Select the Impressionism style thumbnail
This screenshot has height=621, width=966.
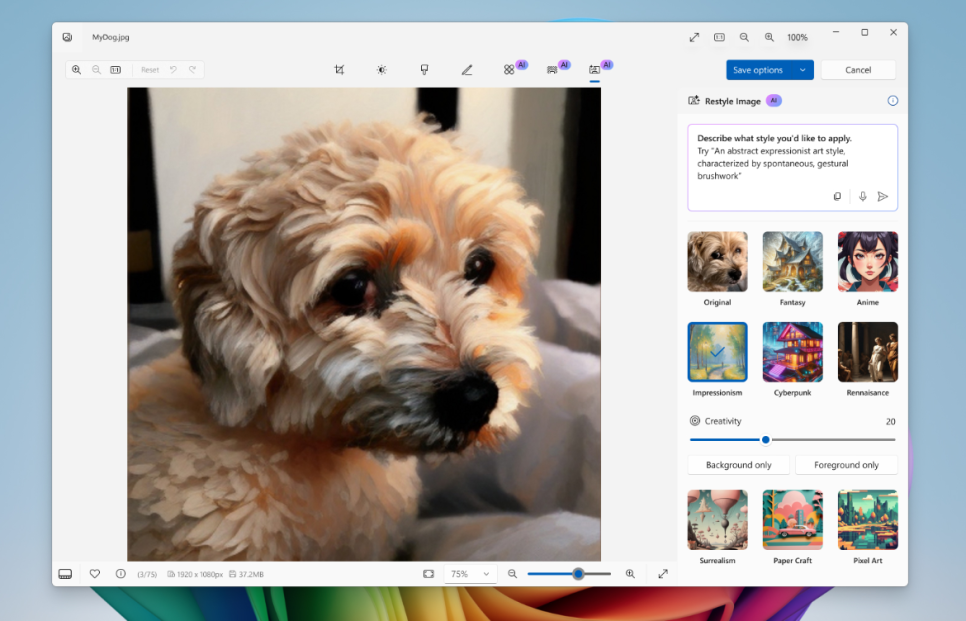(717, 352)
